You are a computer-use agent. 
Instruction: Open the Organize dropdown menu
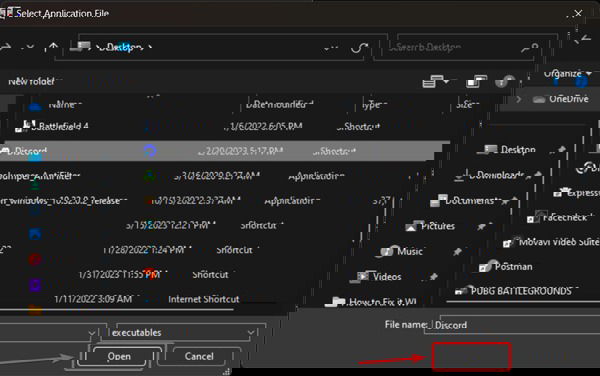tap(567, 73)
